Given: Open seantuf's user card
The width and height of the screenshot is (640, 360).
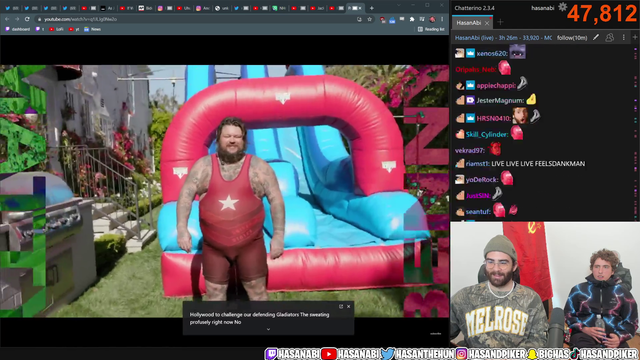Looking at the screenshot, I should tap(478, 211).
